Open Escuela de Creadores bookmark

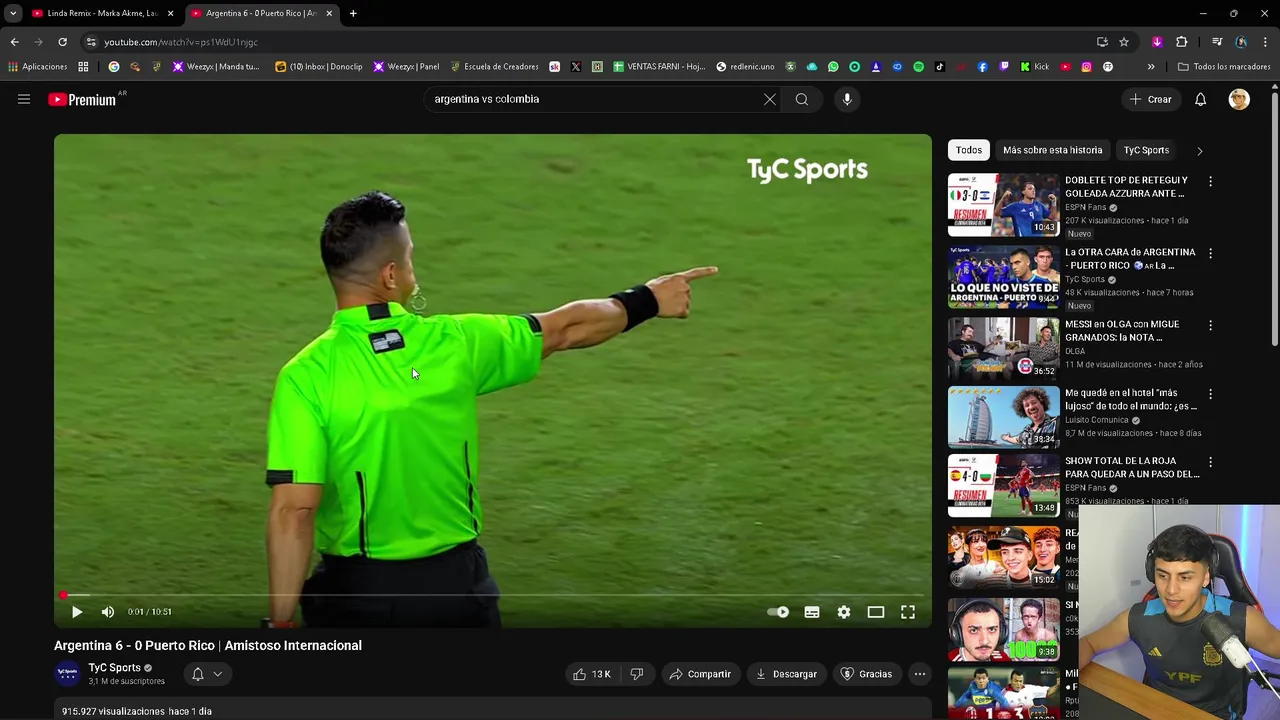point(494,67)
